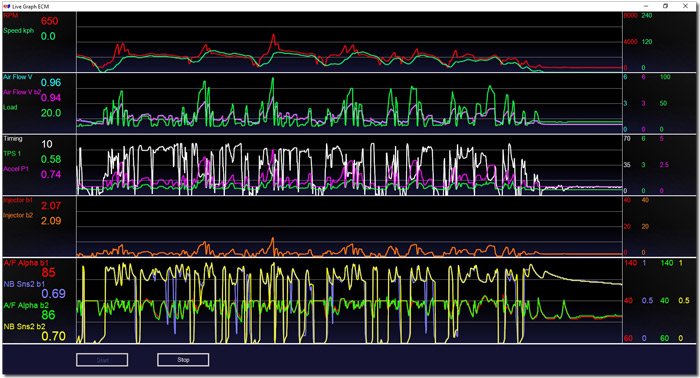700x378 pixels.
Task: Select the Accel P1 label
Action: 16,169
